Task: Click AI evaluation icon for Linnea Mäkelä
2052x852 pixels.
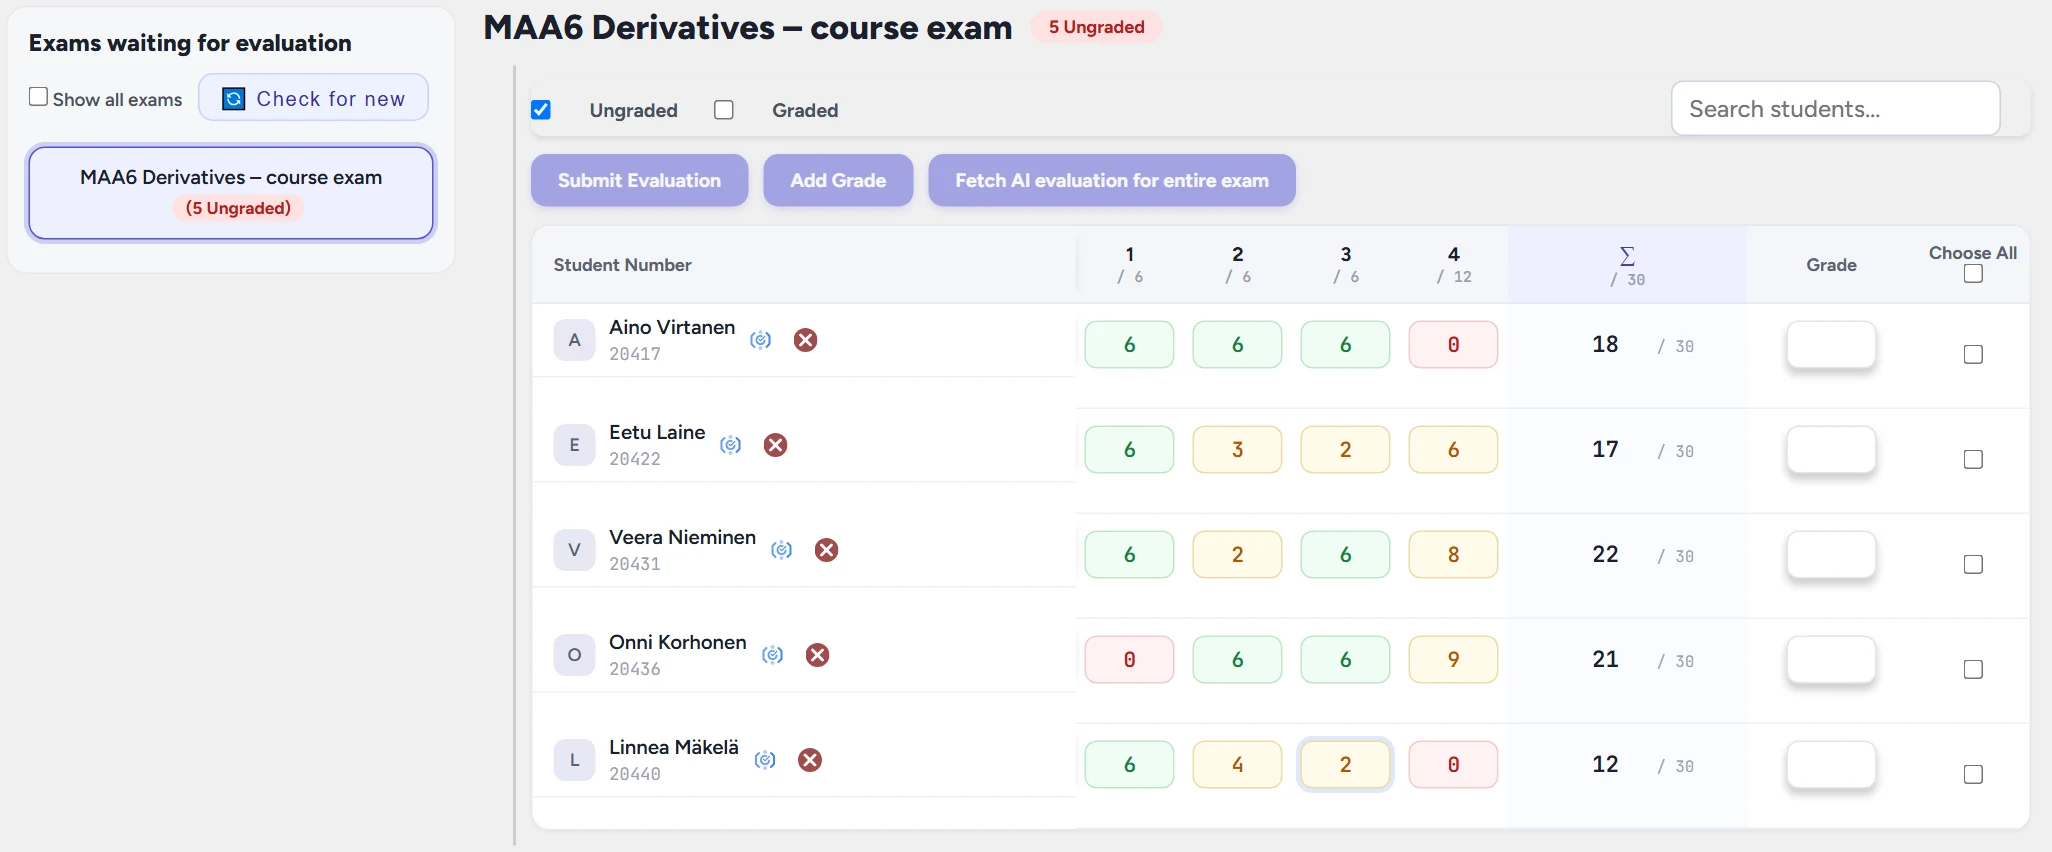Action: coord(765,760)
